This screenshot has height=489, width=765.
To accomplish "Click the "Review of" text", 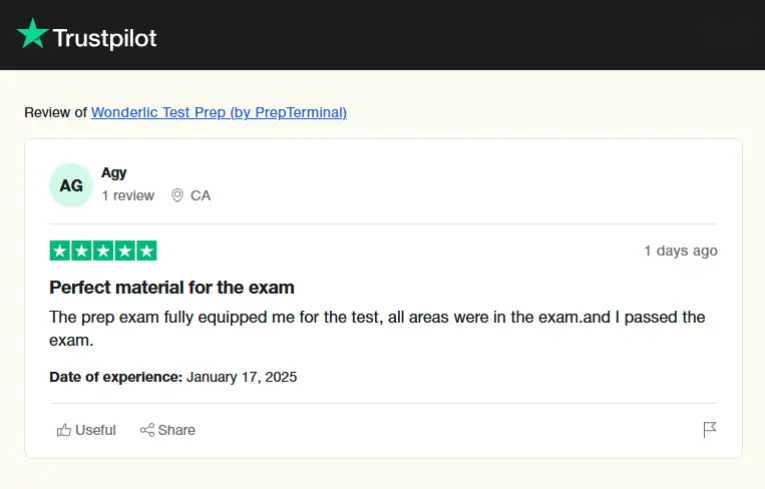I will (x=56, y=112).
